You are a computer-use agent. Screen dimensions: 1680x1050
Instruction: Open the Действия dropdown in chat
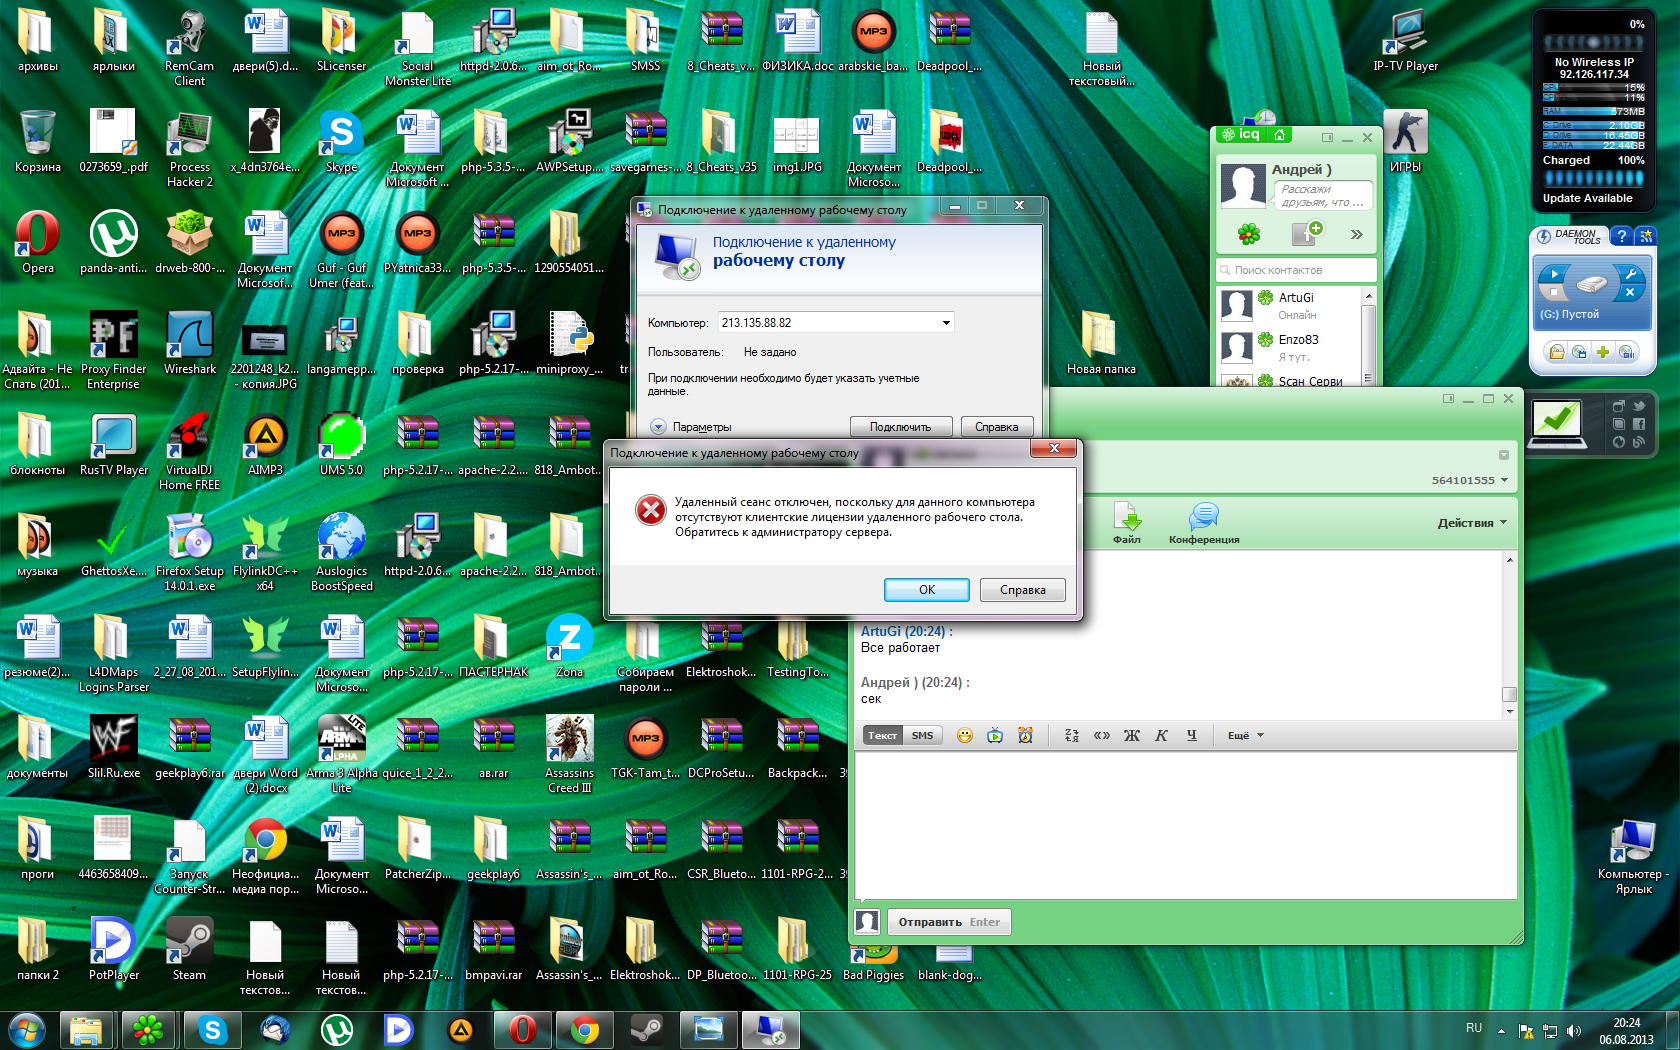[x=1472, y=523]
